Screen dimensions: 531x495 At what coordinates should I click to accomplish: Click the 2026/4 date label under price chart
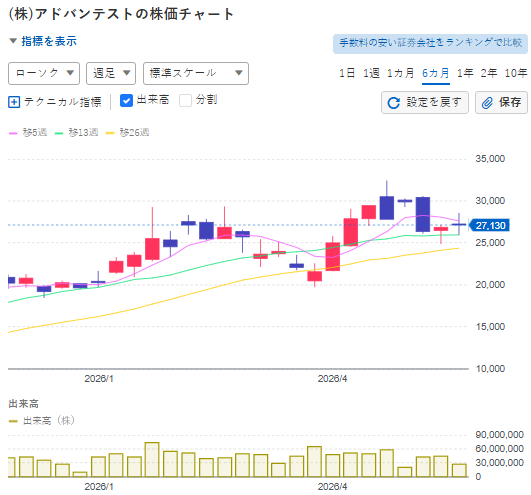pos(332,379)
